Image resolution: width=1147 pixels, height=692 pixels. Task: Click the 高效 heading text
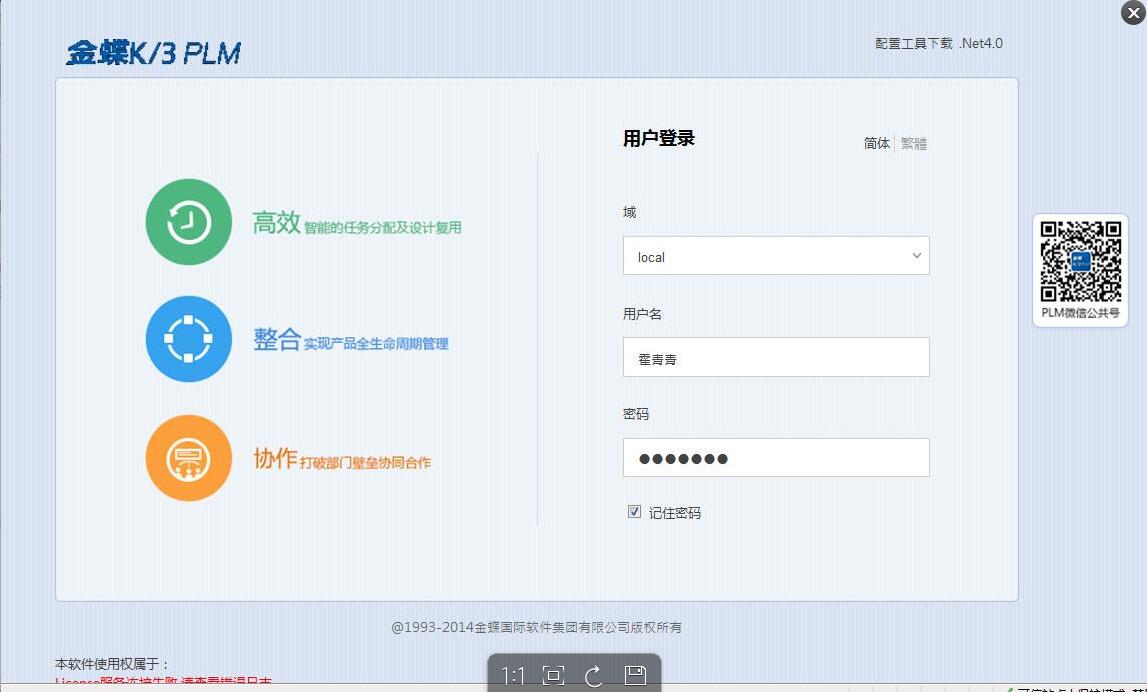[277, 222]
